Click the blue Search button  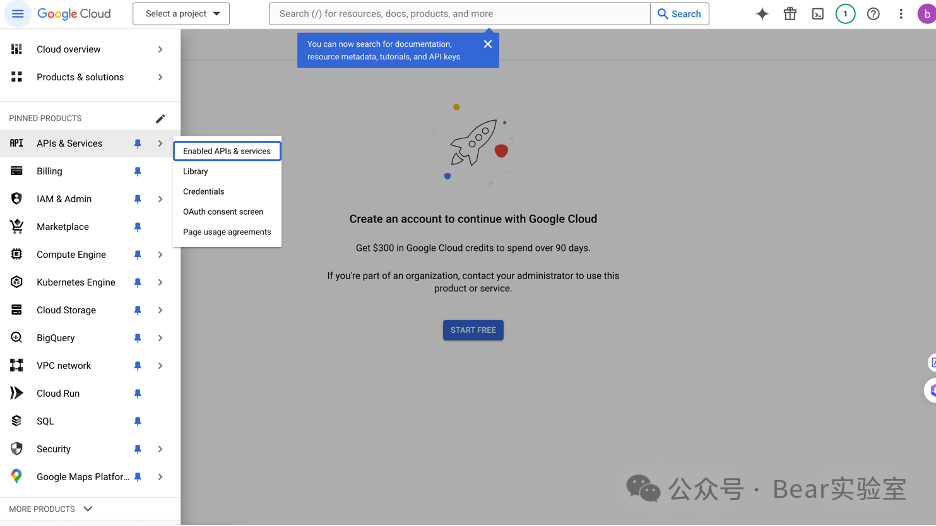point(679,14)
